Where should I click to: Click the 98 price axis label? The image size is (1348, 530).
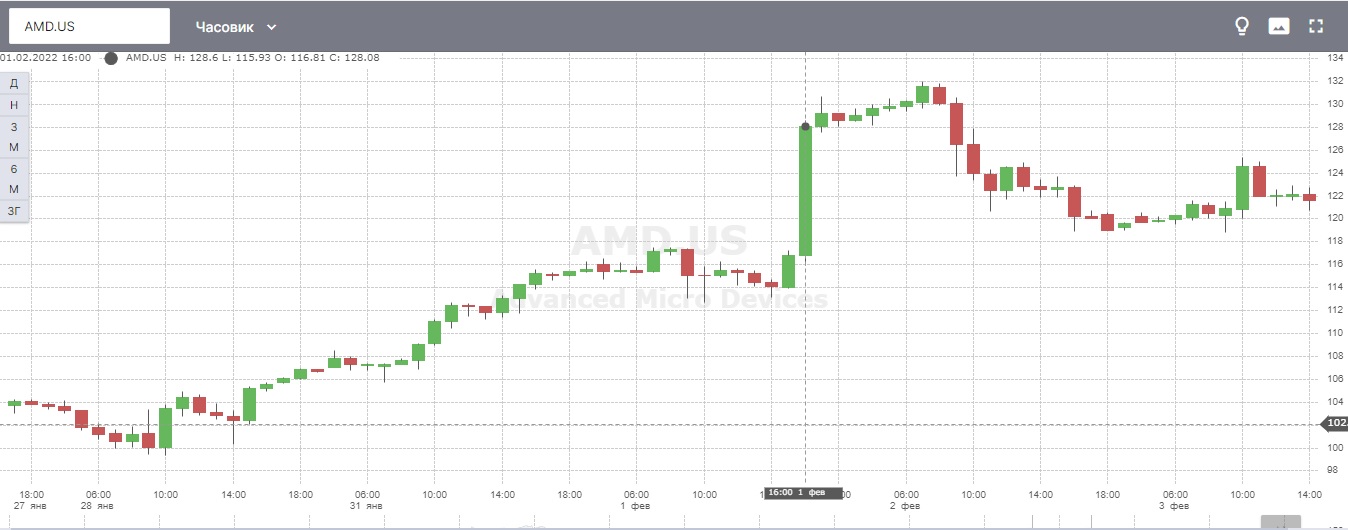point(1333,469)
